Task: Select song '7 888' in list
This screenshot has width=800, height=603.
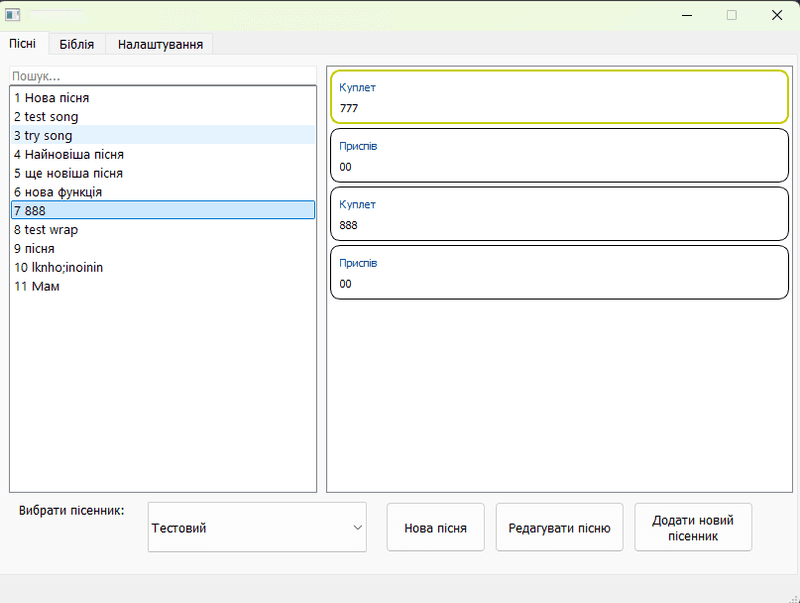Action: point(163,210)
